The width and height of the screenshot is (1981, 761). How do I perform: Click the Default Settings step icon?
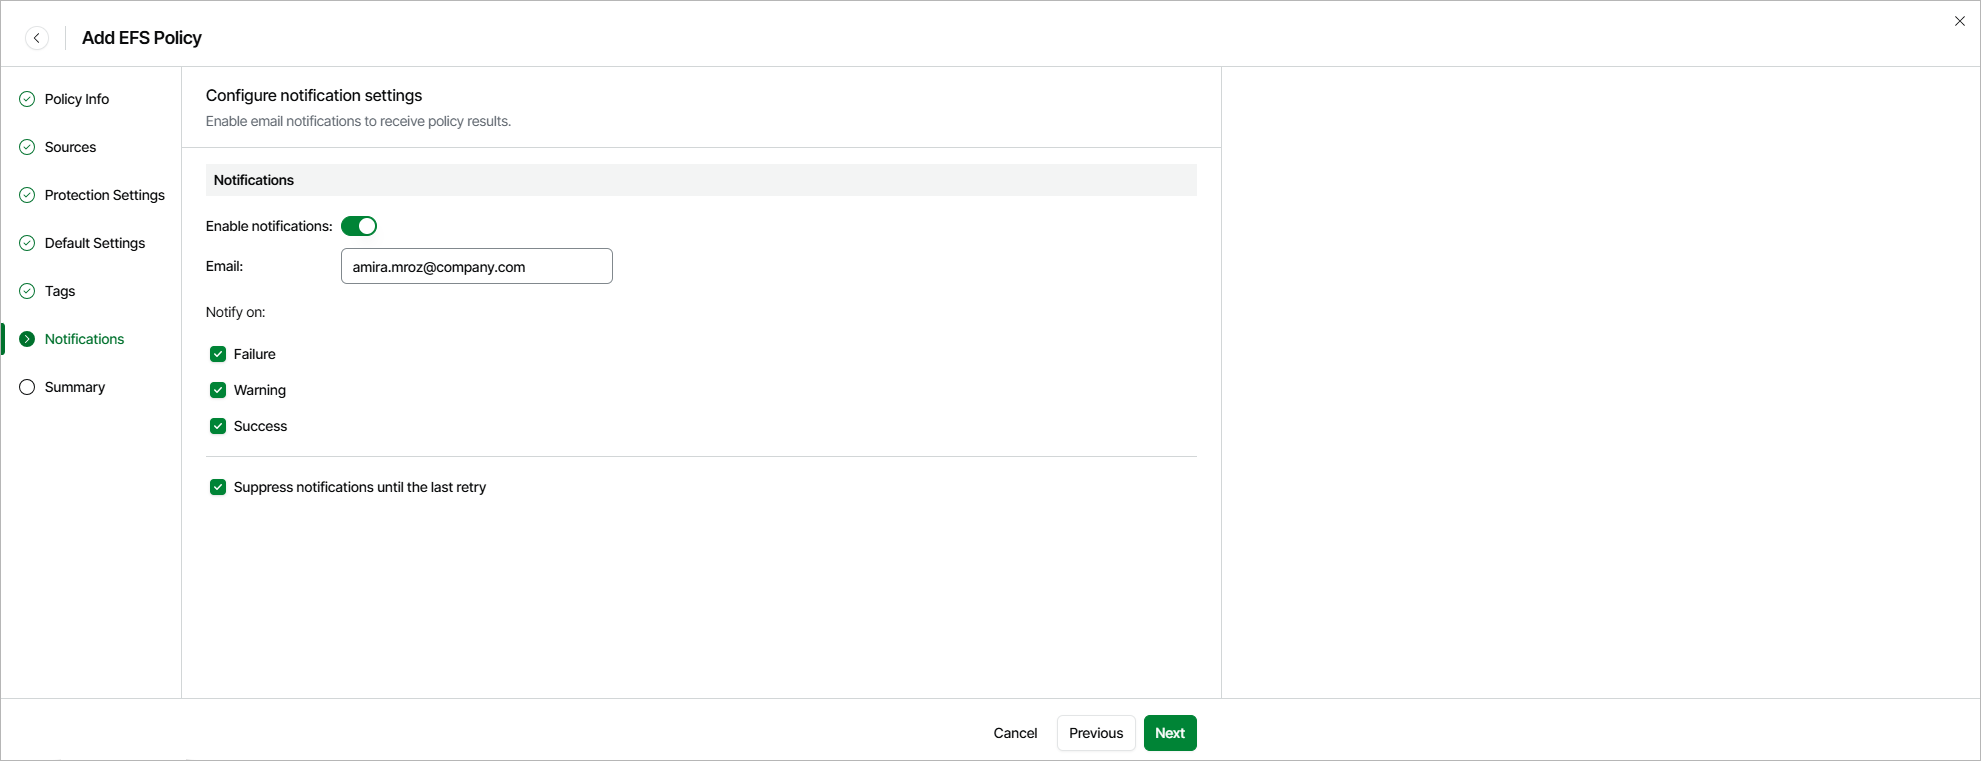[26, 242]
